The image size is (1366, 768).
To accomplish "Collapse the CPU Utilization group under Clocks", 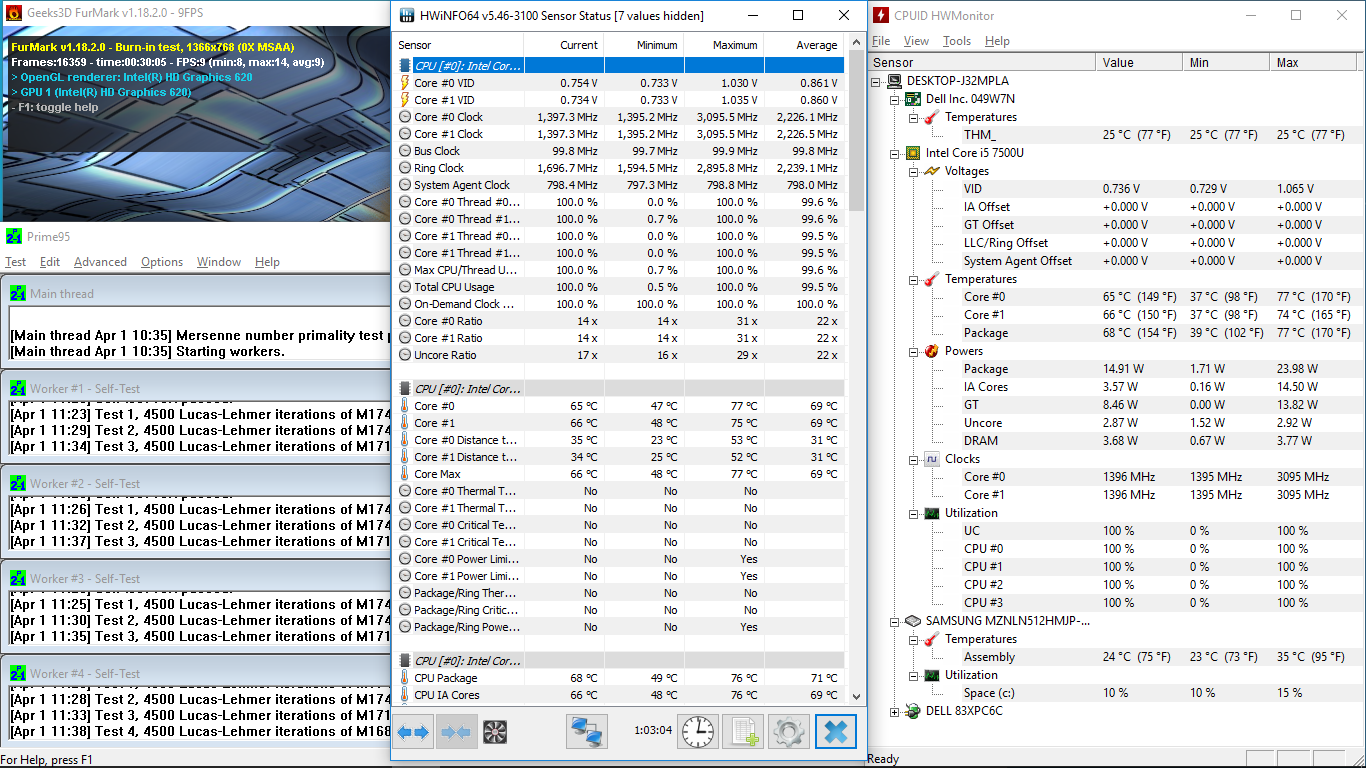I will (x=914, y=513).
